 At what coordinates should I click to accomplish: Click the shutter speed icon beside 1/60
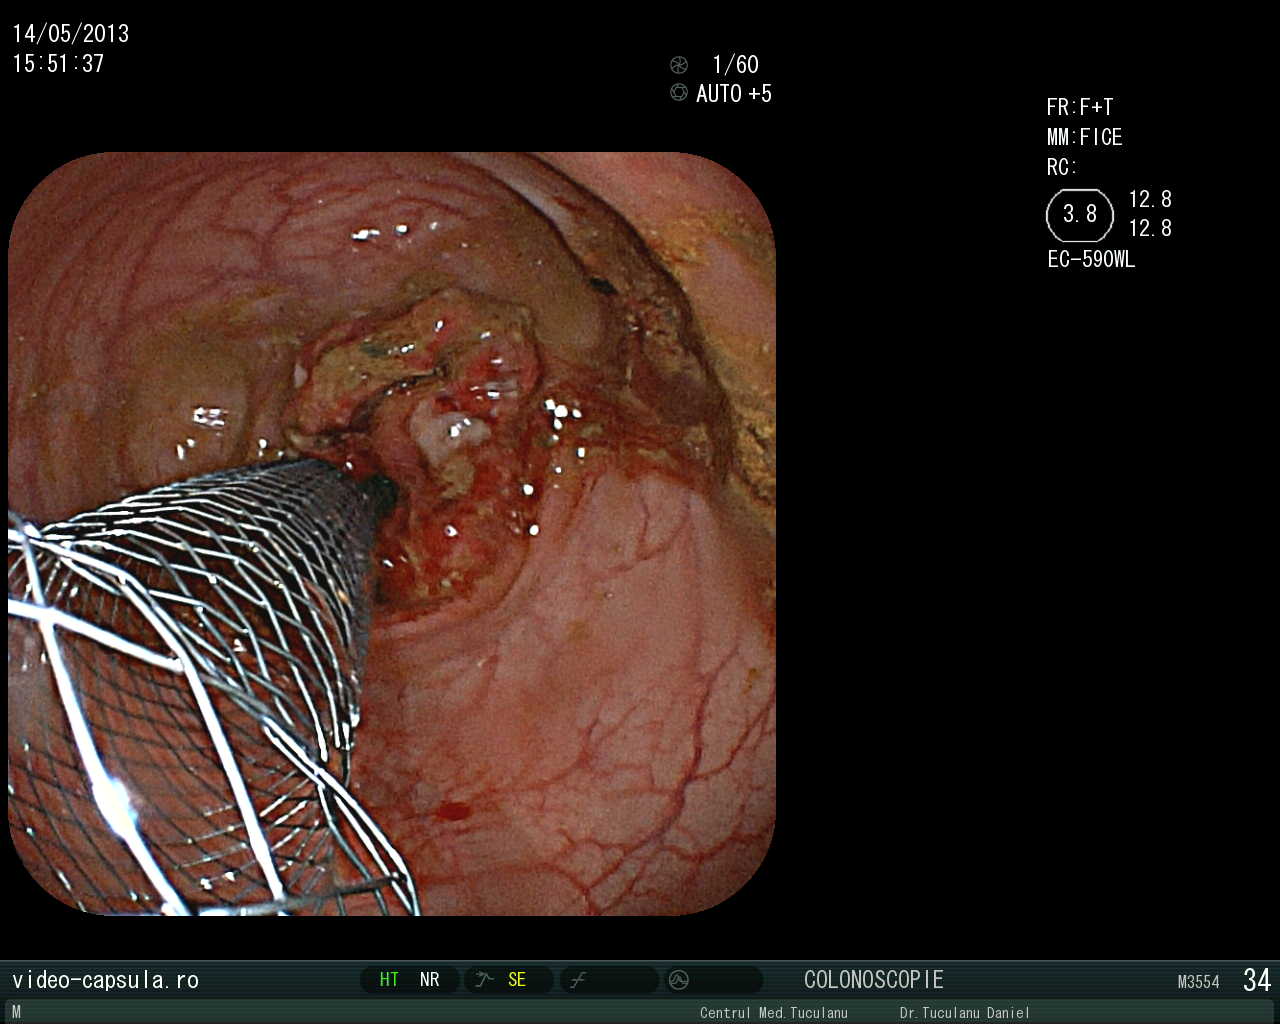click(679, 65)
